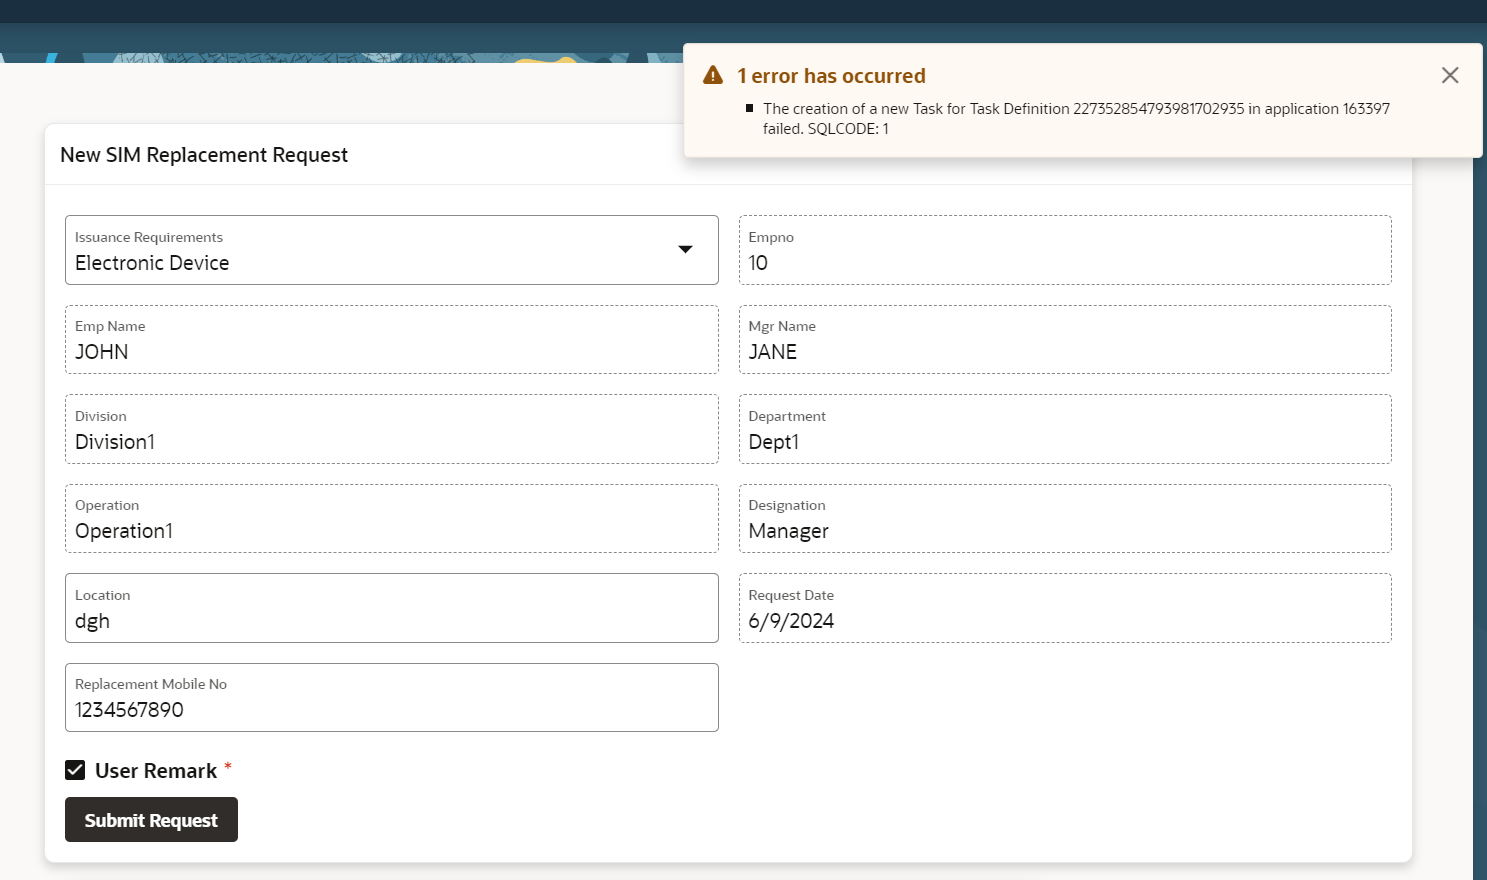Select the Designation field showing Manager
This screenshot has width=1487, height=880.
(1064, 530)
